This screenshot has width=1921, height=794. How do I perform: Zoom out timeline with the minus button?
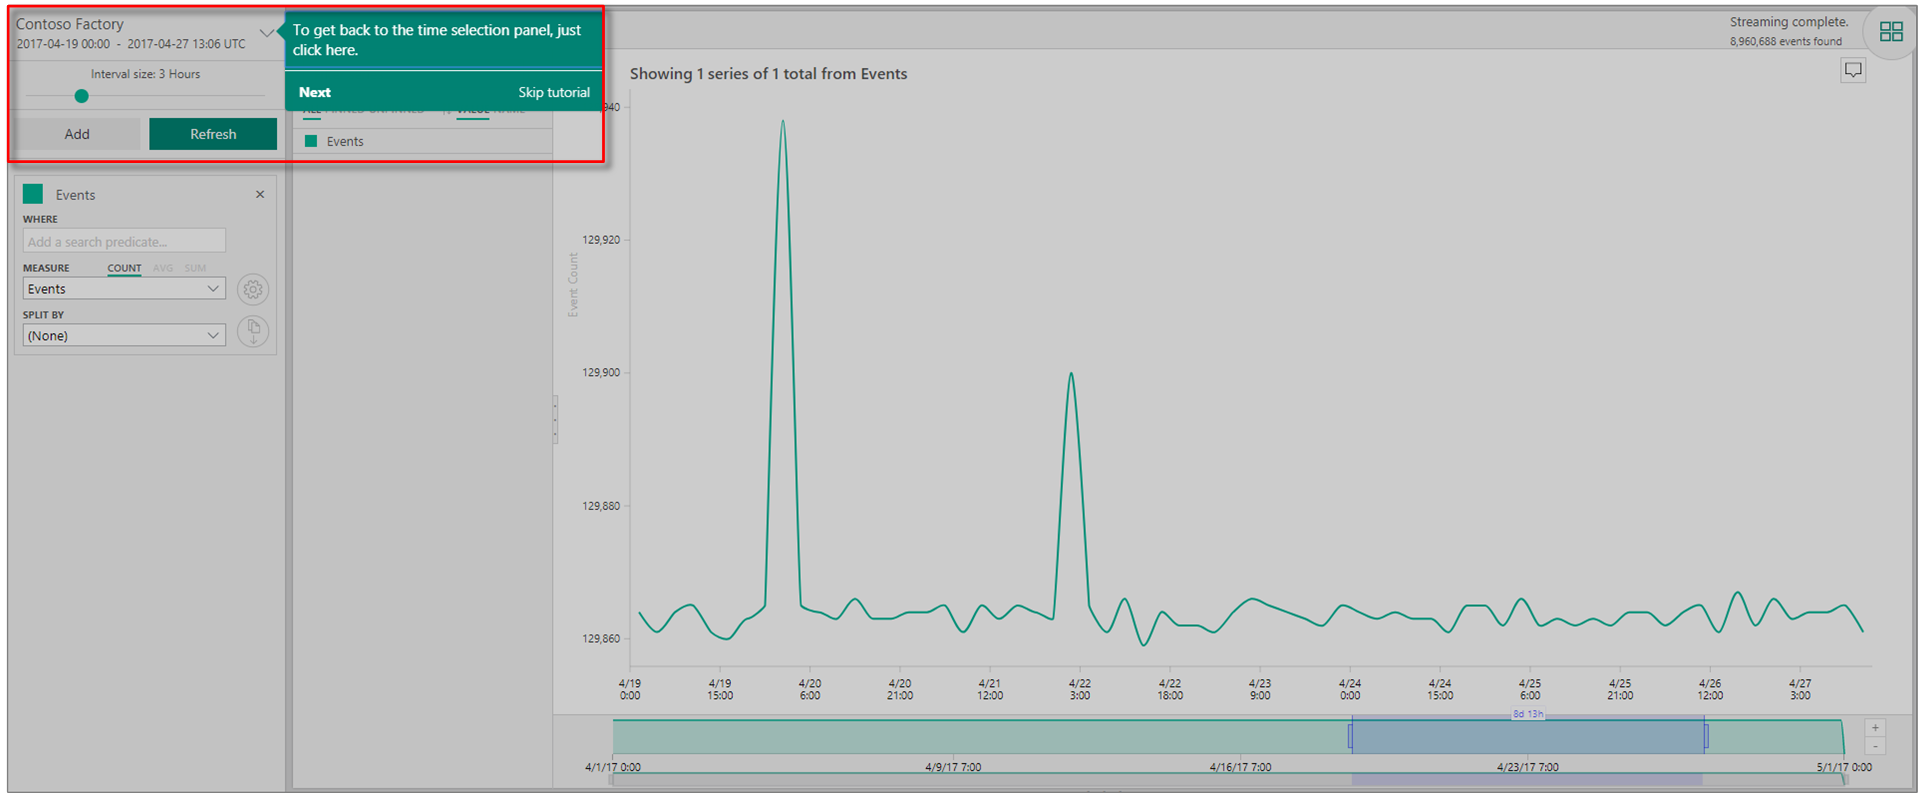pos(1875,746)
